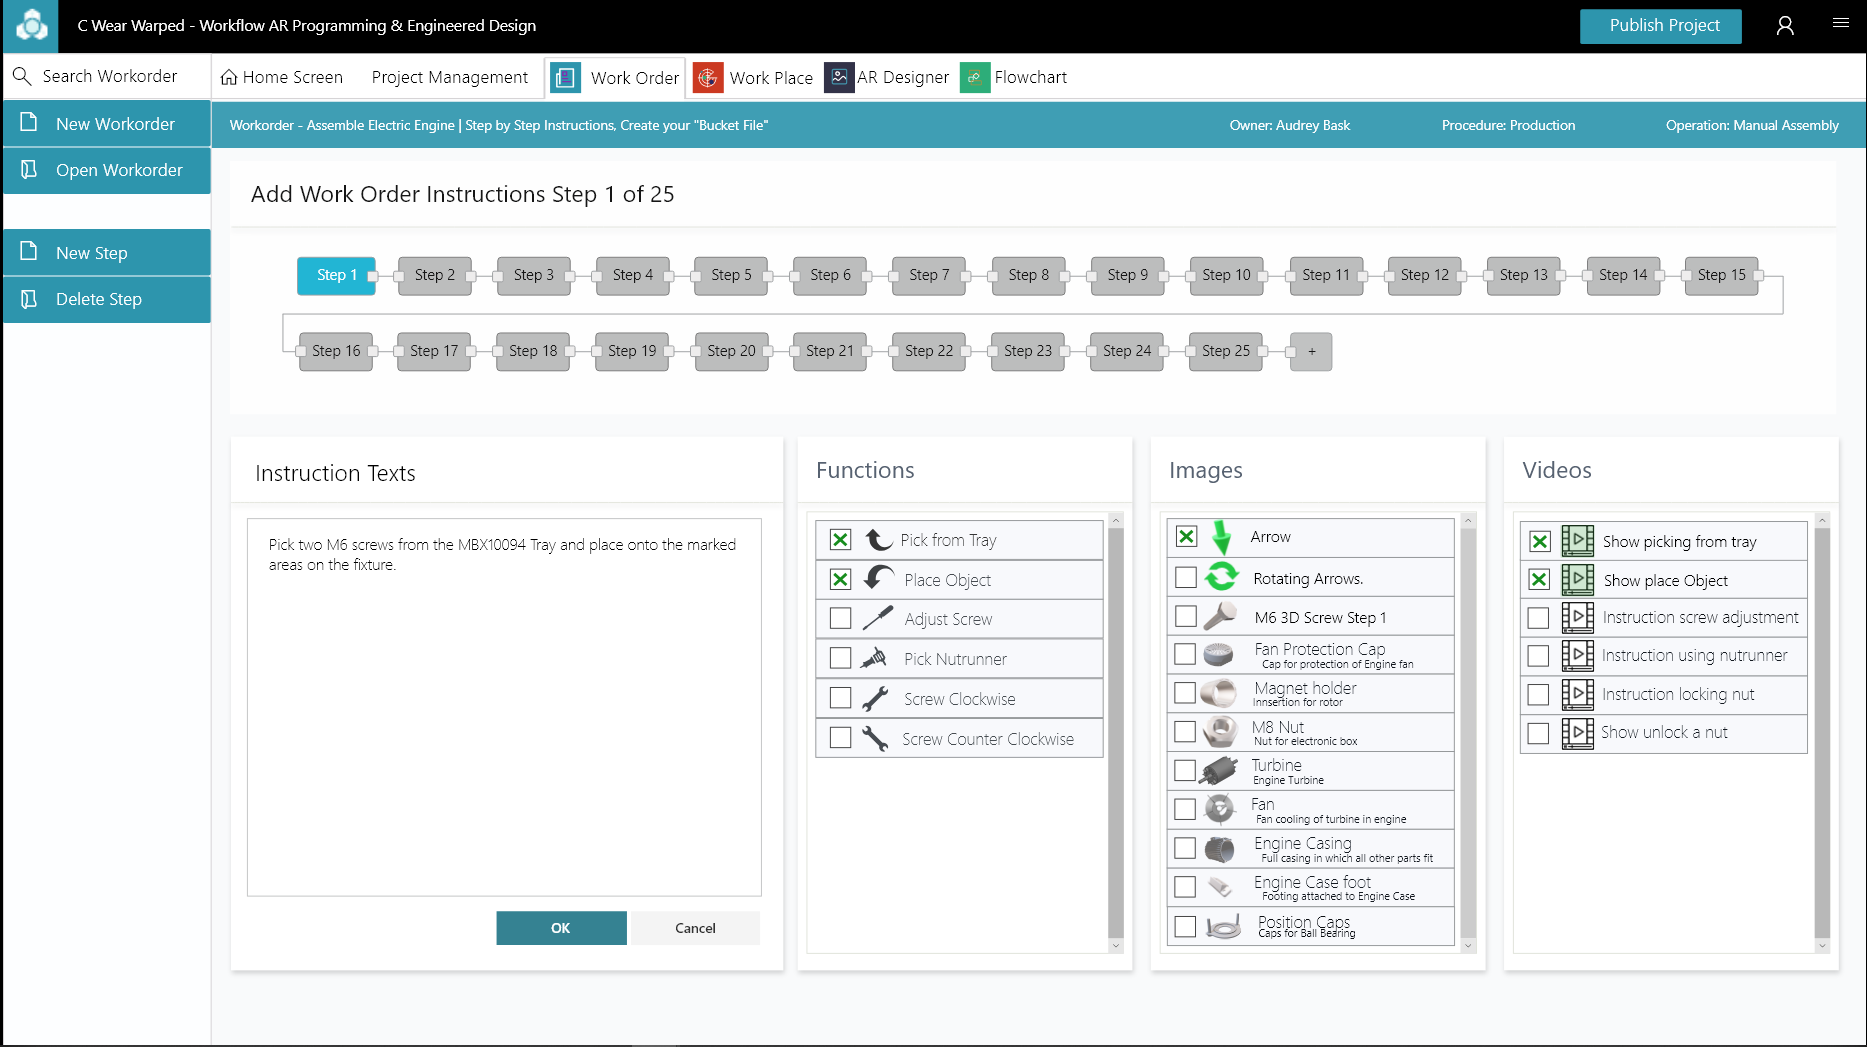Uncheck the Show place Object video checkbox
This screenshot has width=1867, height=1047.
pyautogui.click(x=1540, y=580)
